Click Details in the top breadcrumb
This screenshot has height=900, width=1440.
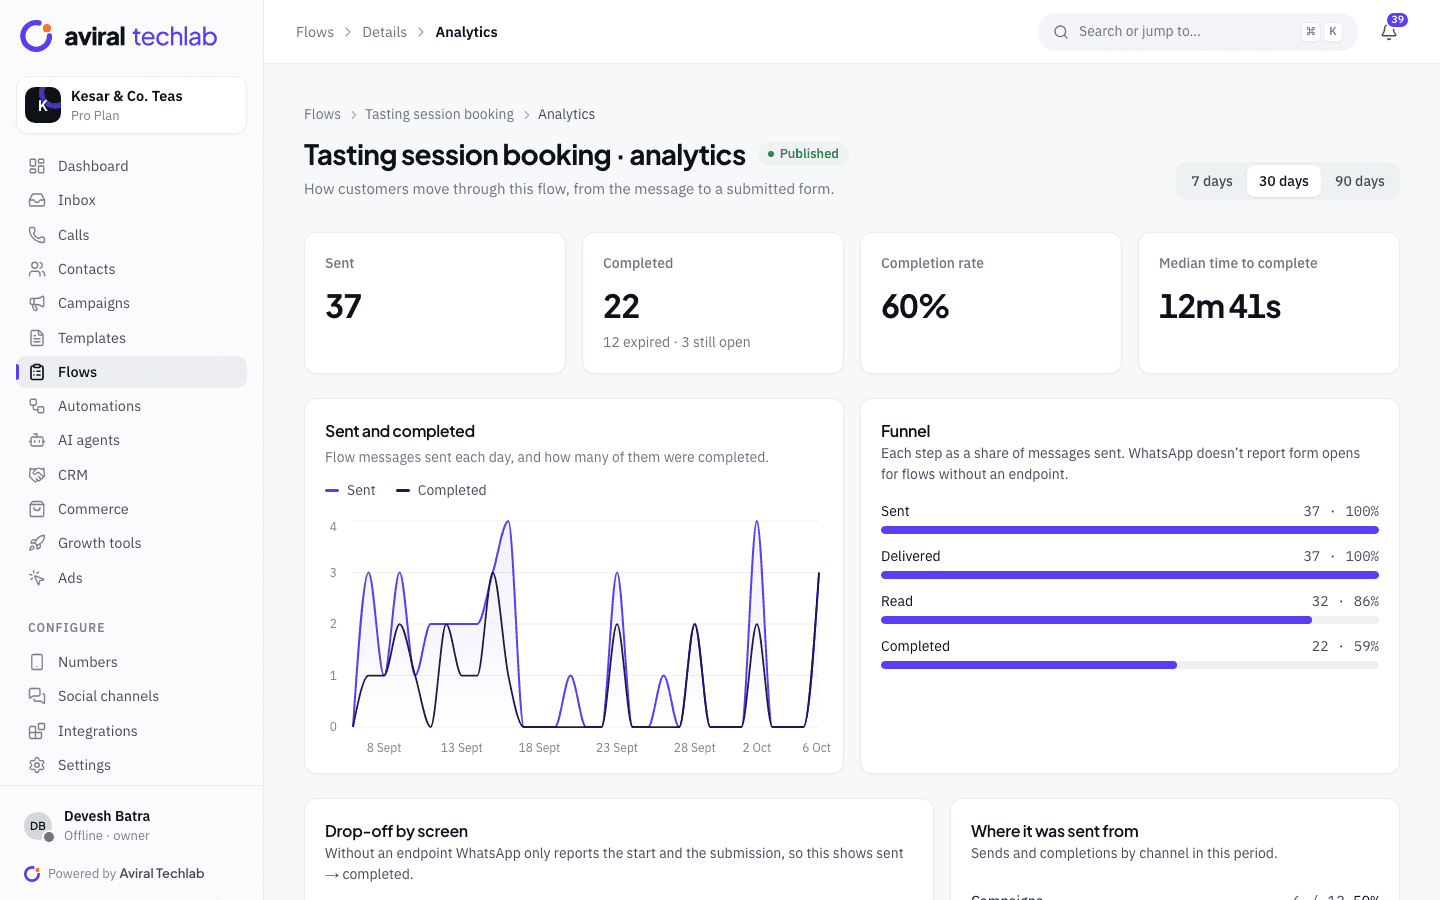pos(384,32)
